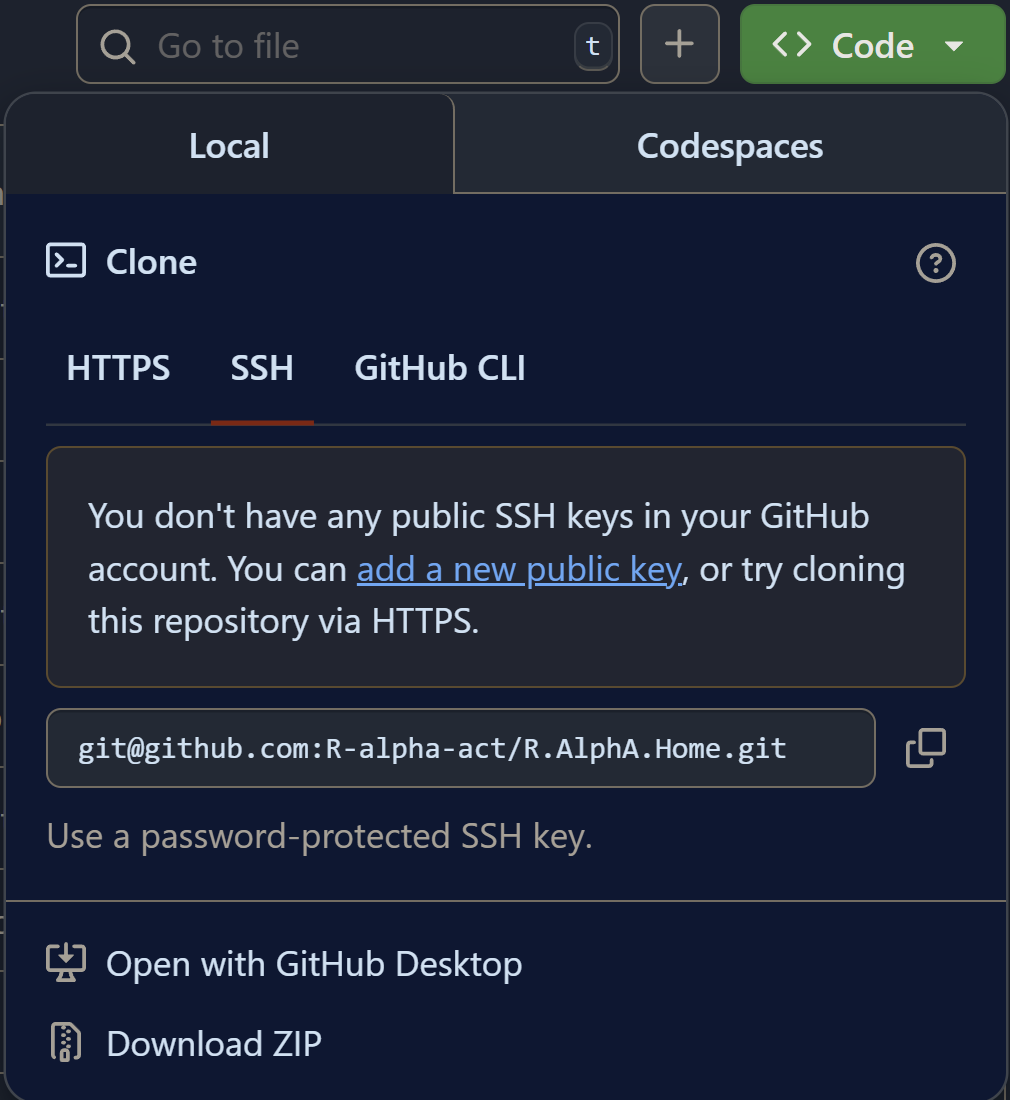Select the GitHub CLI clone option
Screen dimensions: 1010x1100
point(440,368)
